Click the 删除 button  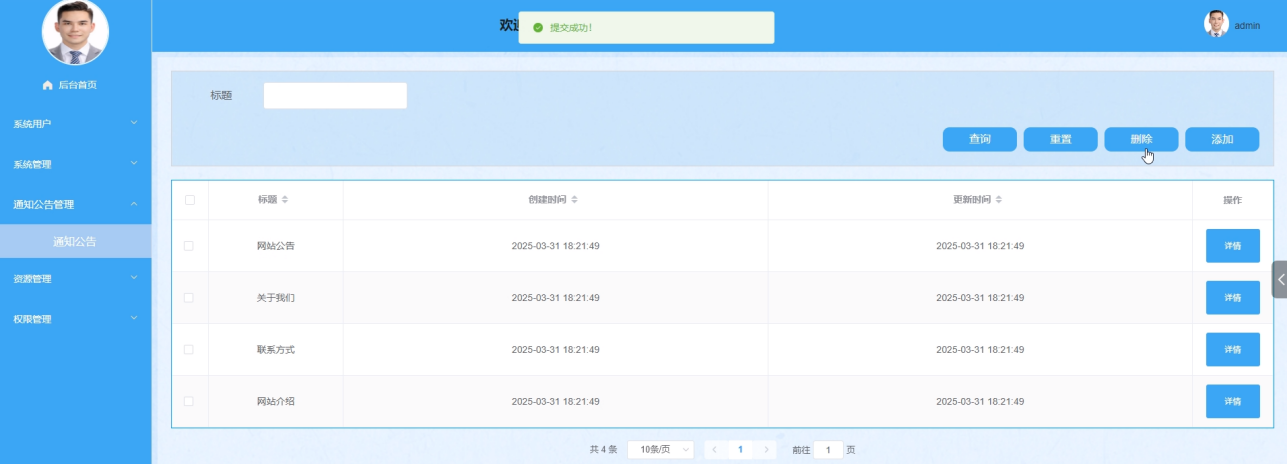coord(1141,140)
